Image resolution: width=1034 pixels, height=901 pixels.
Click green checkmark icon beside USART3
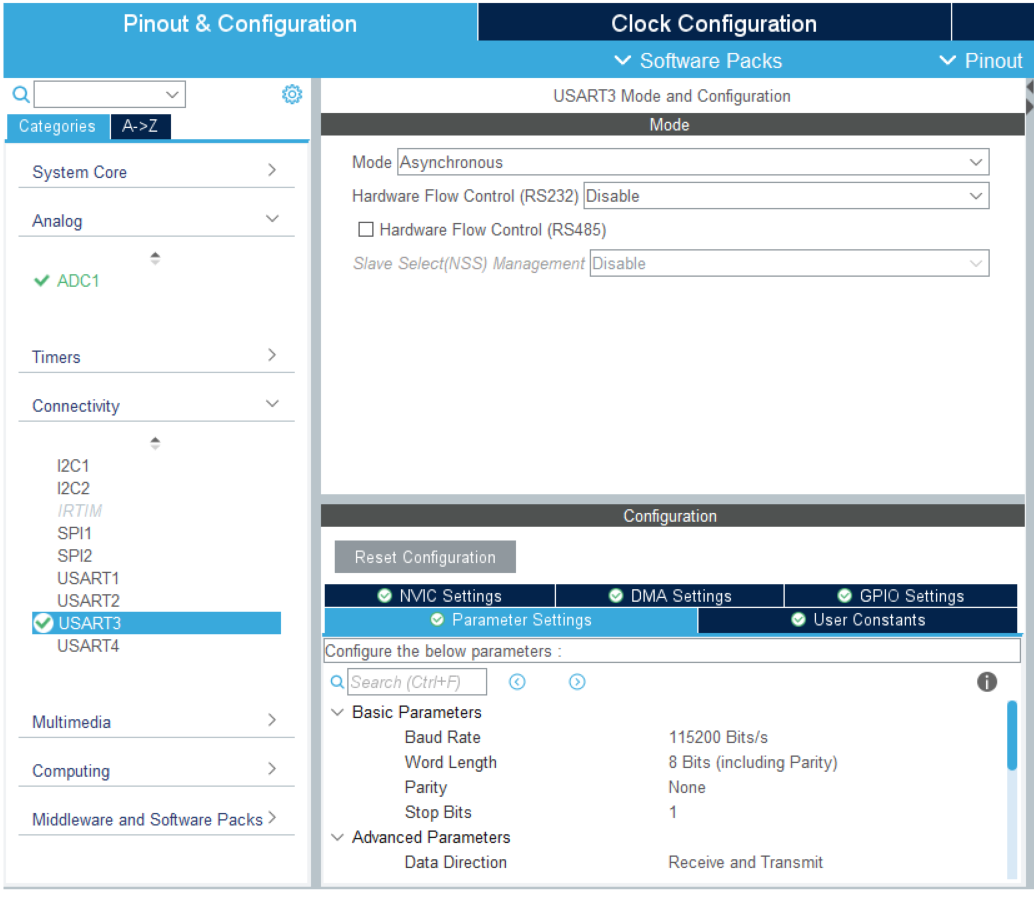[x=43, y=623]
